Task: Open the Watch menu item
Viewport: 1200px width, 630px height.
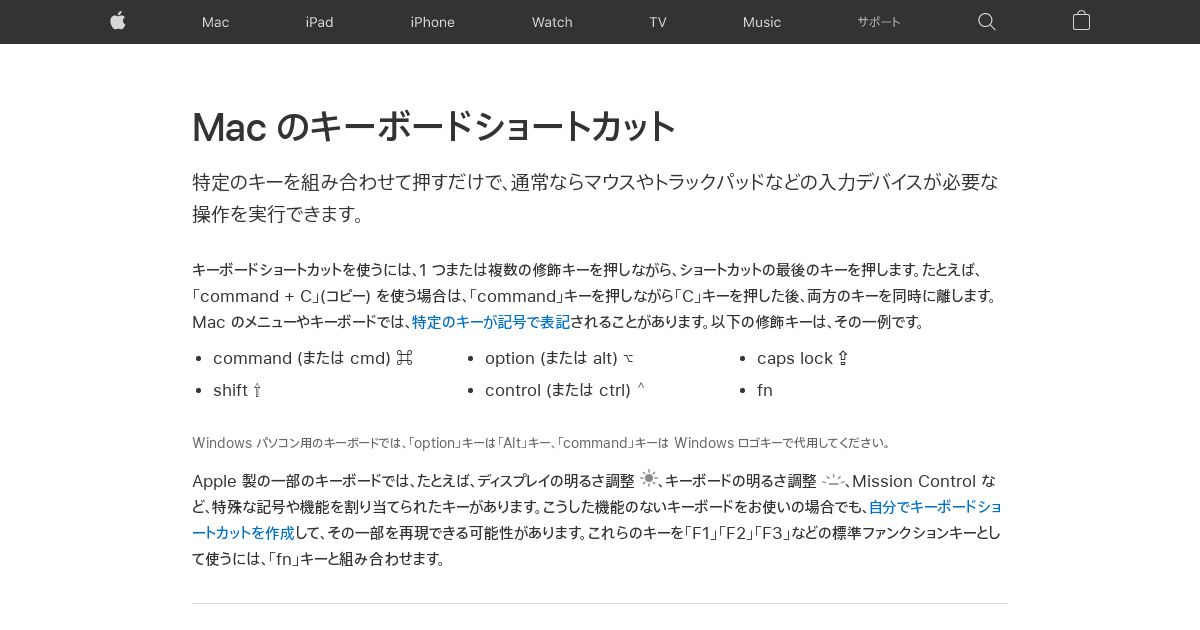Action: click(x=552, y=22)
